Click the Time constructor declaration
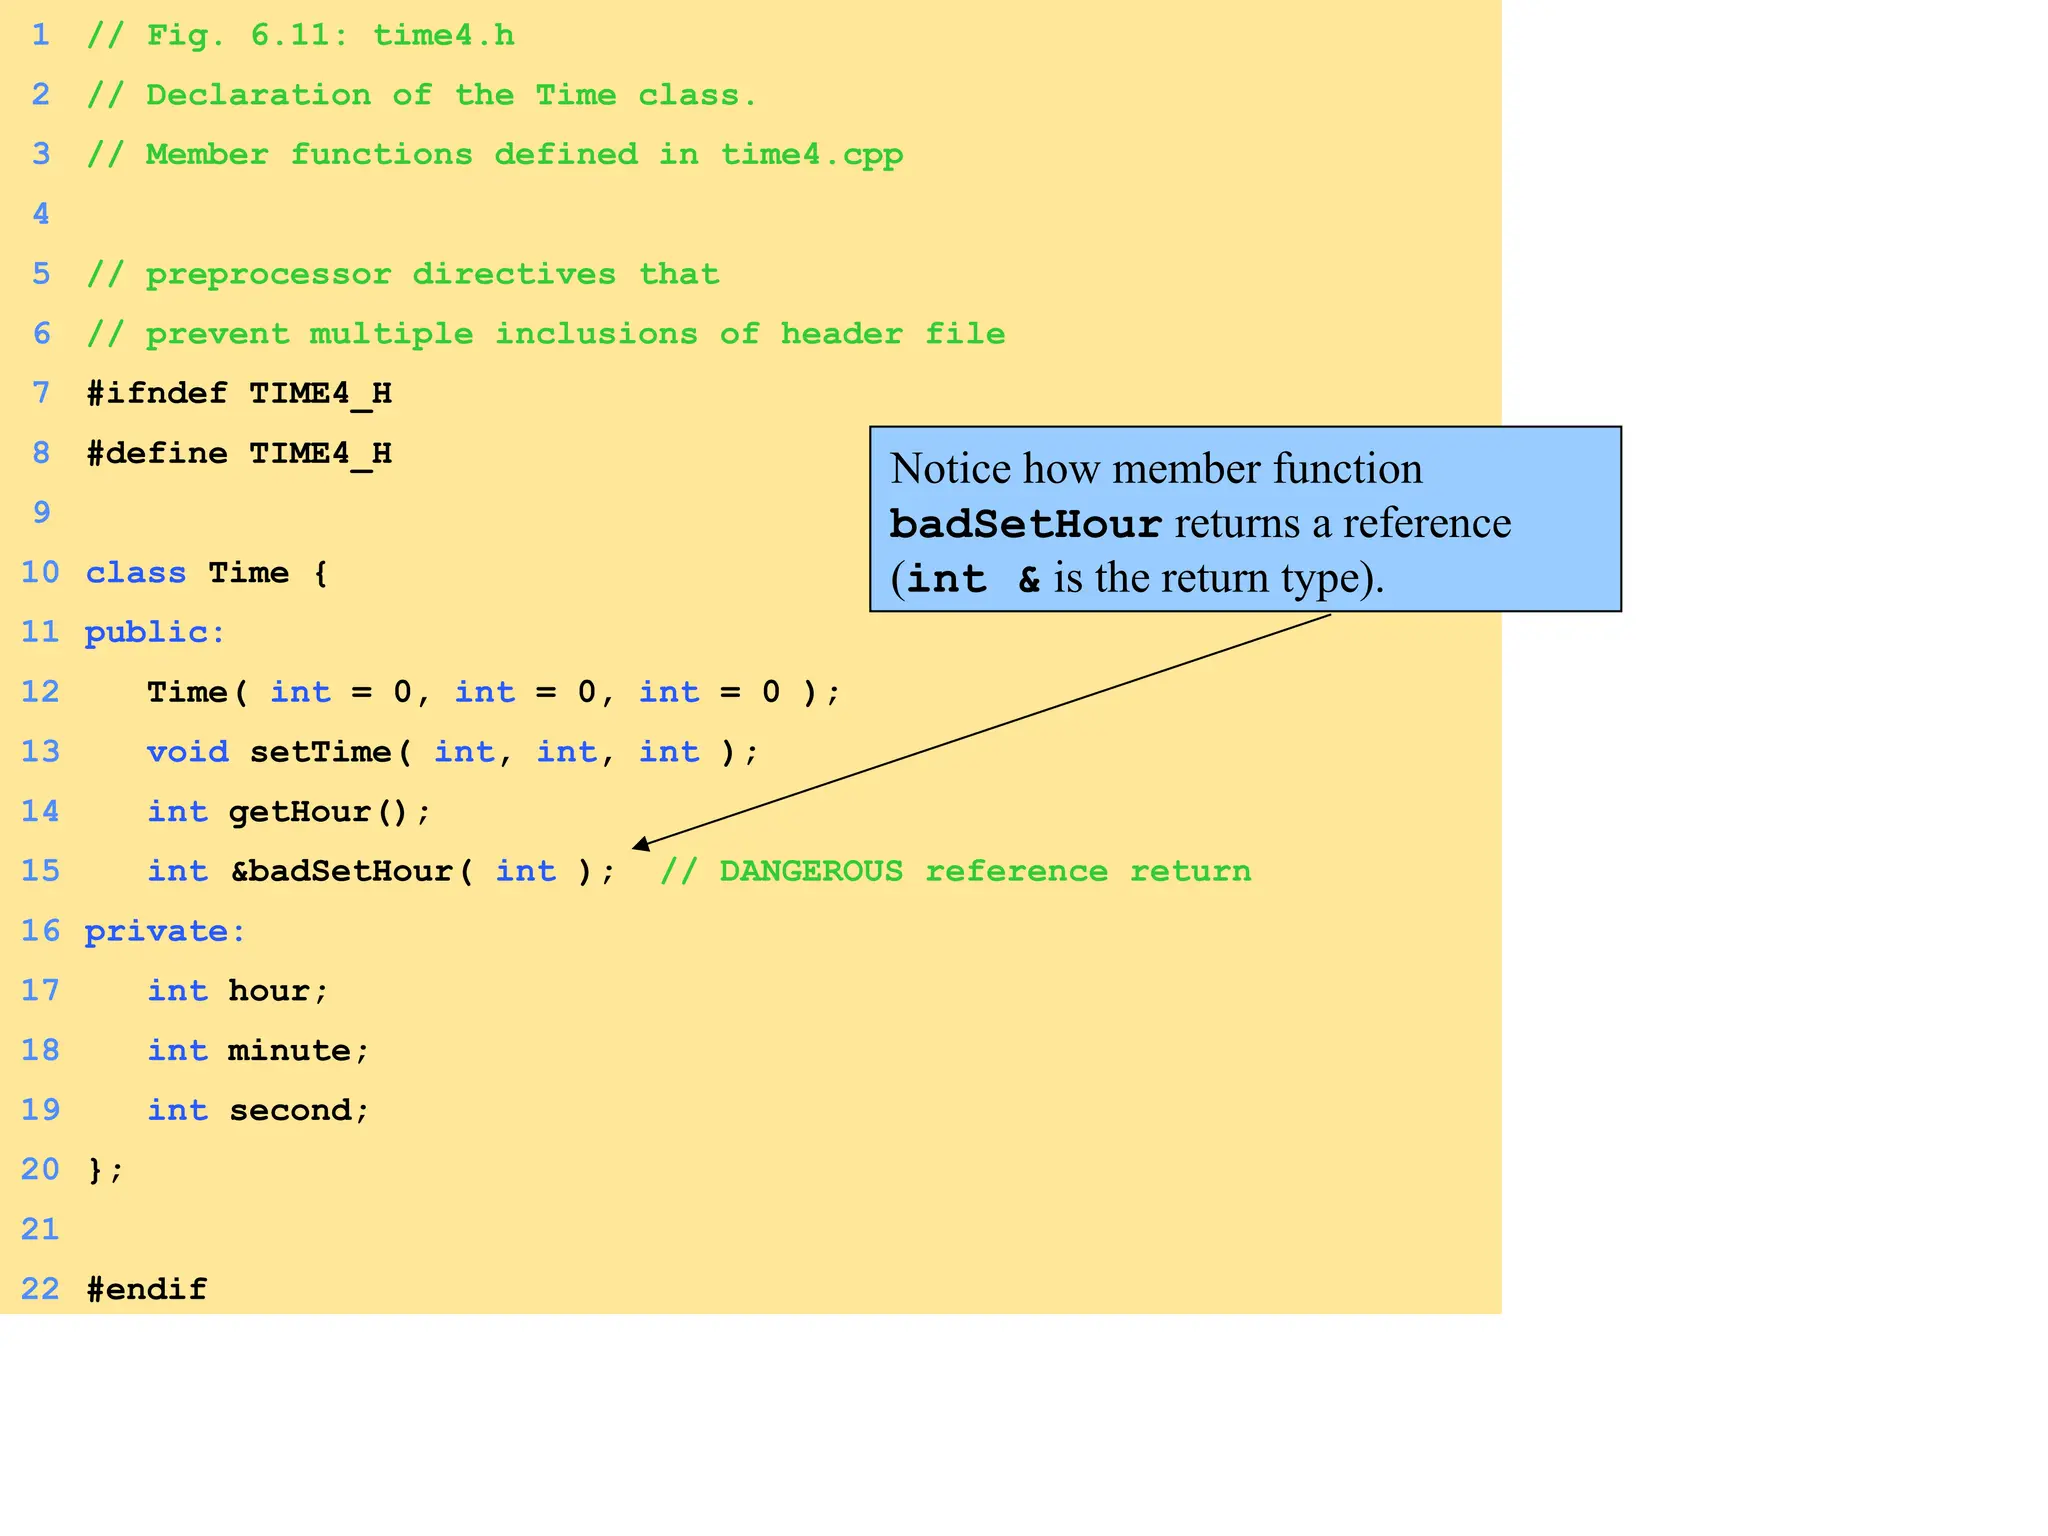This screenshot has width=2048, height=1536. point(494,692)
